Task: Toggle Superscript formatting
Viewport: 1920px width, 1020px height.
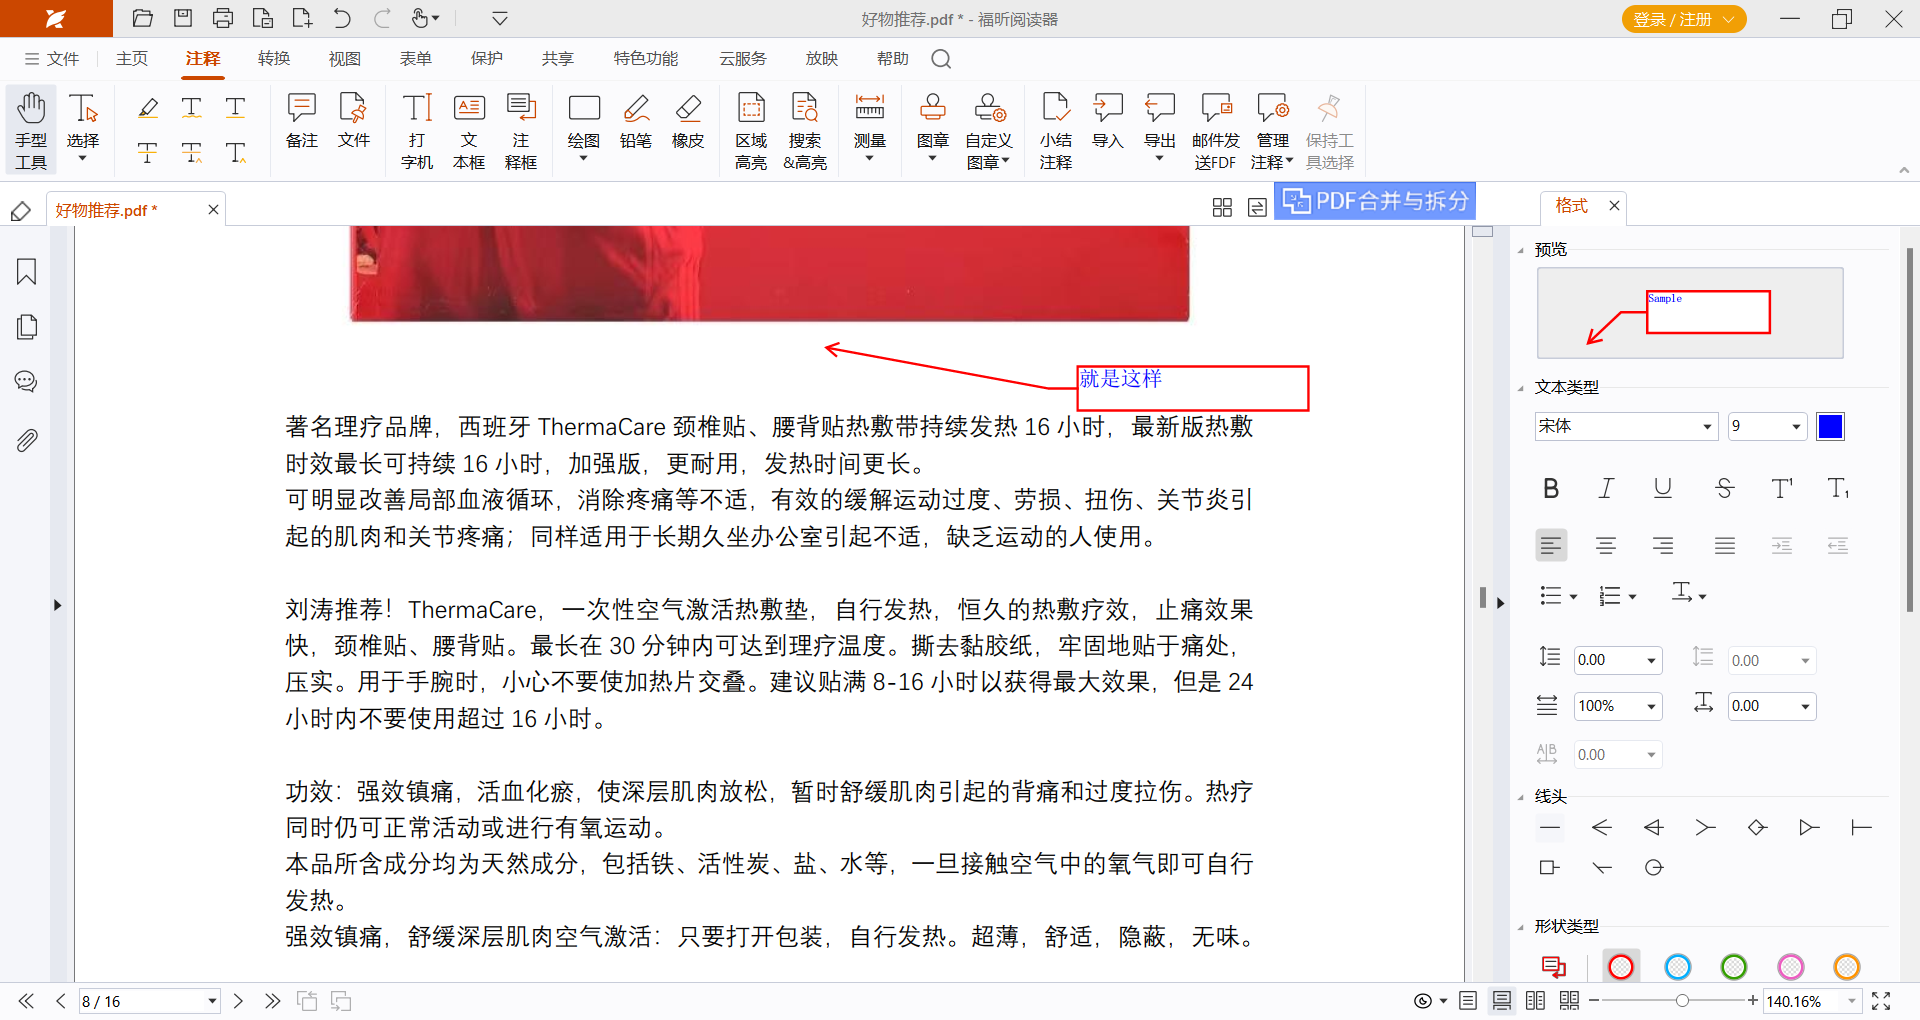Action: [x=1782, y=488]
